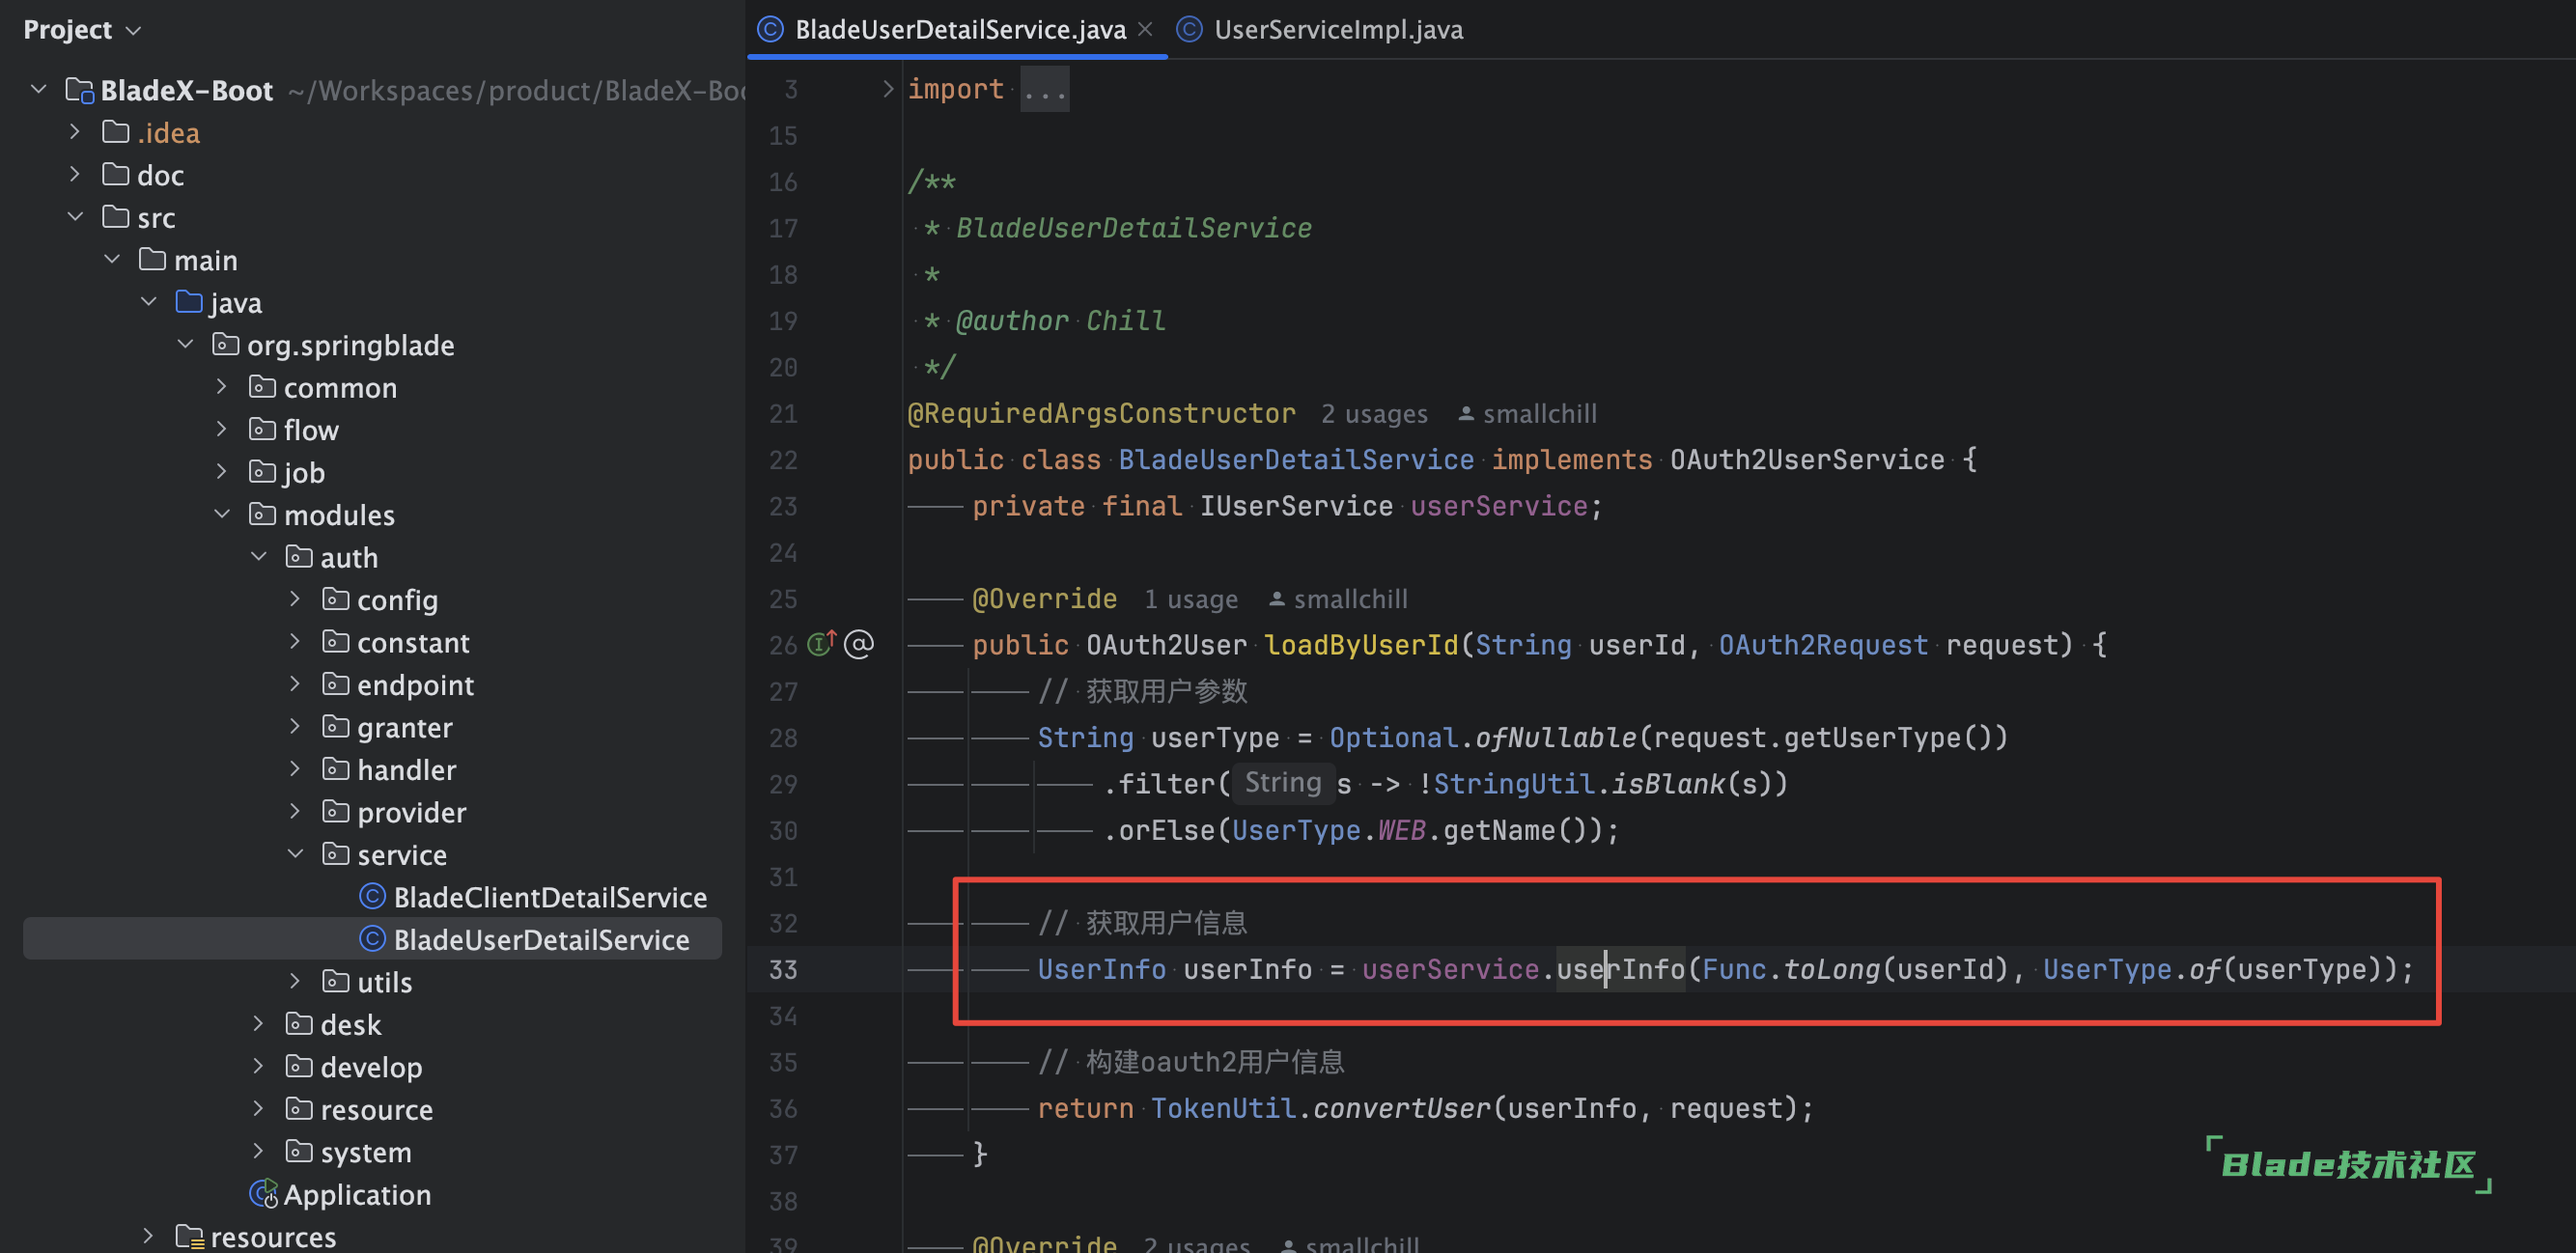Viewport: 2576px width, 1253px height.
Task: Collapse the auth package
Action: coord(259,557)
